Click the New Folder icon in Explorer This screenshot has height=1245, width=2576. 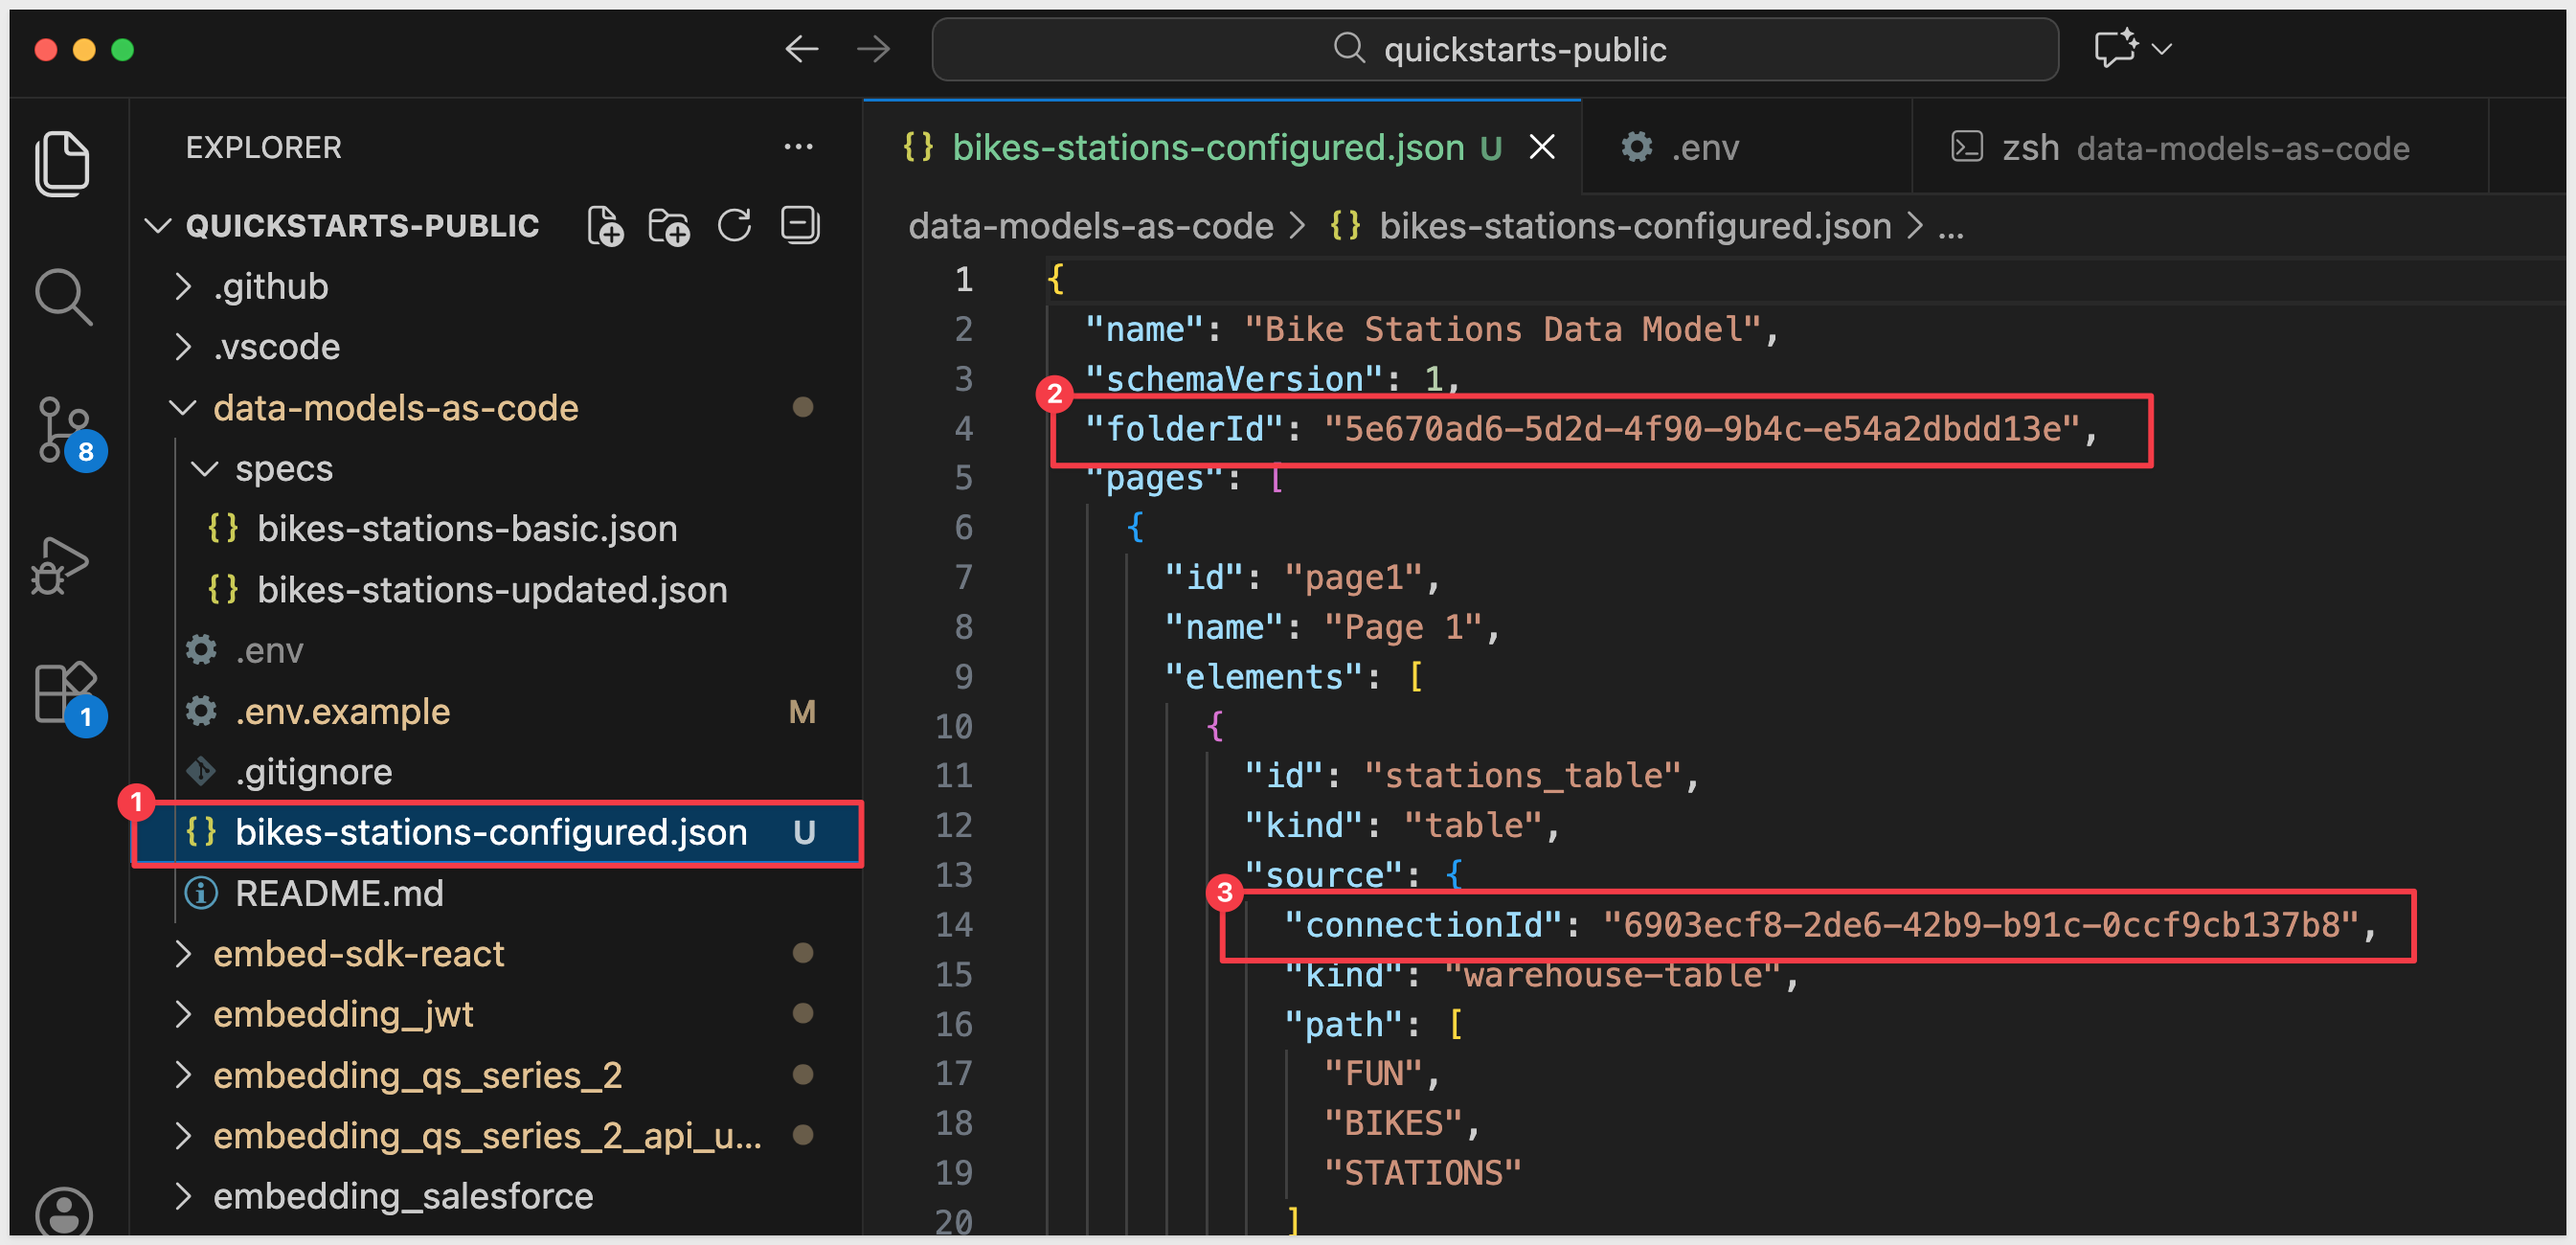coord(669,226)
